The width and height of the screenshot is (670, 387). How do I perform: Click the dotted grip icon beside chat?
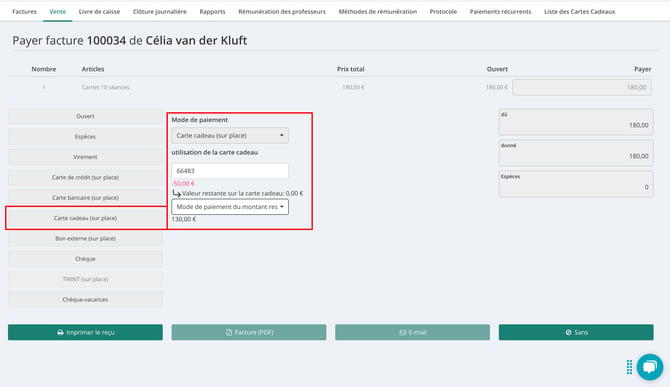[629, 367]
